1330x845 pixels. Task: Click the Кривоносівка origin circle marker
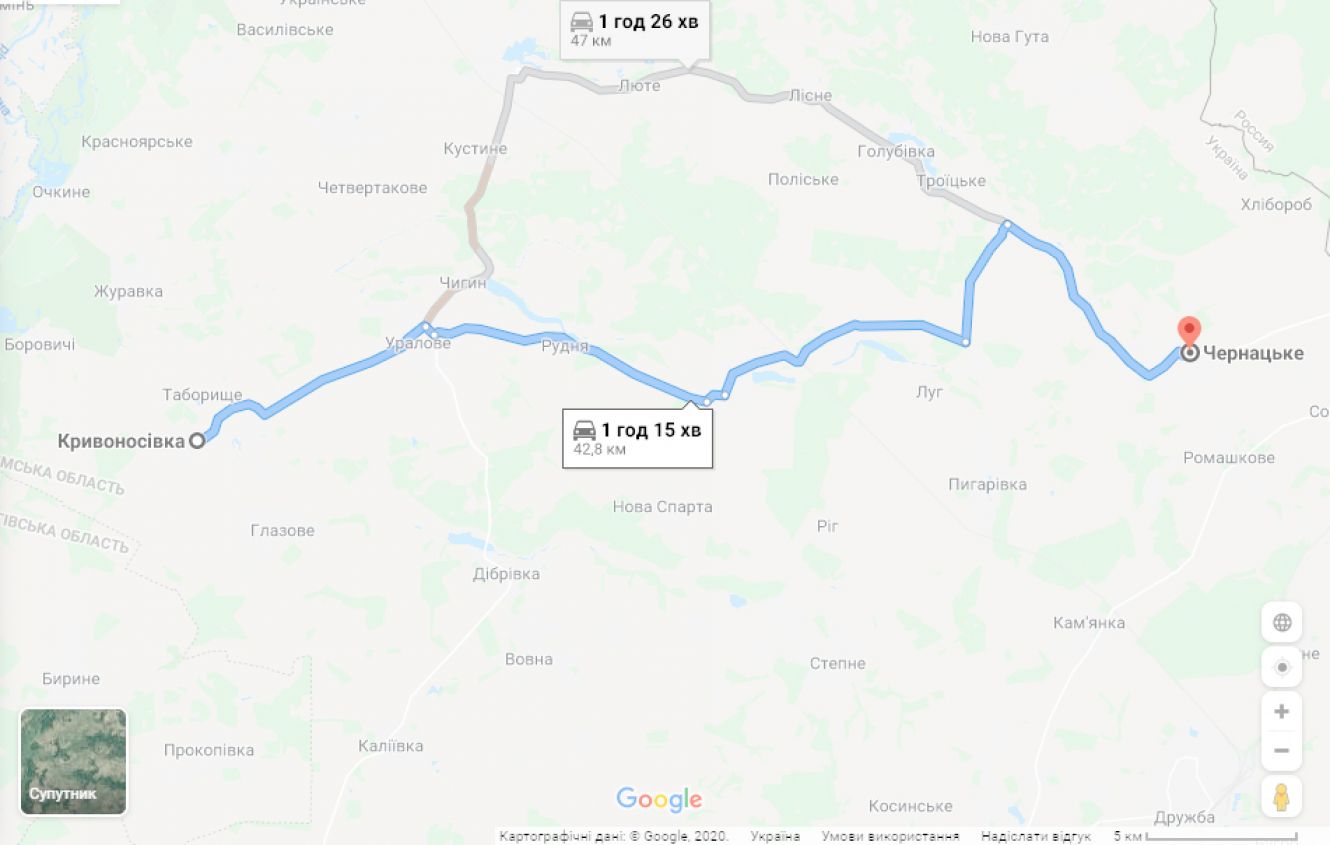point(198,440)
